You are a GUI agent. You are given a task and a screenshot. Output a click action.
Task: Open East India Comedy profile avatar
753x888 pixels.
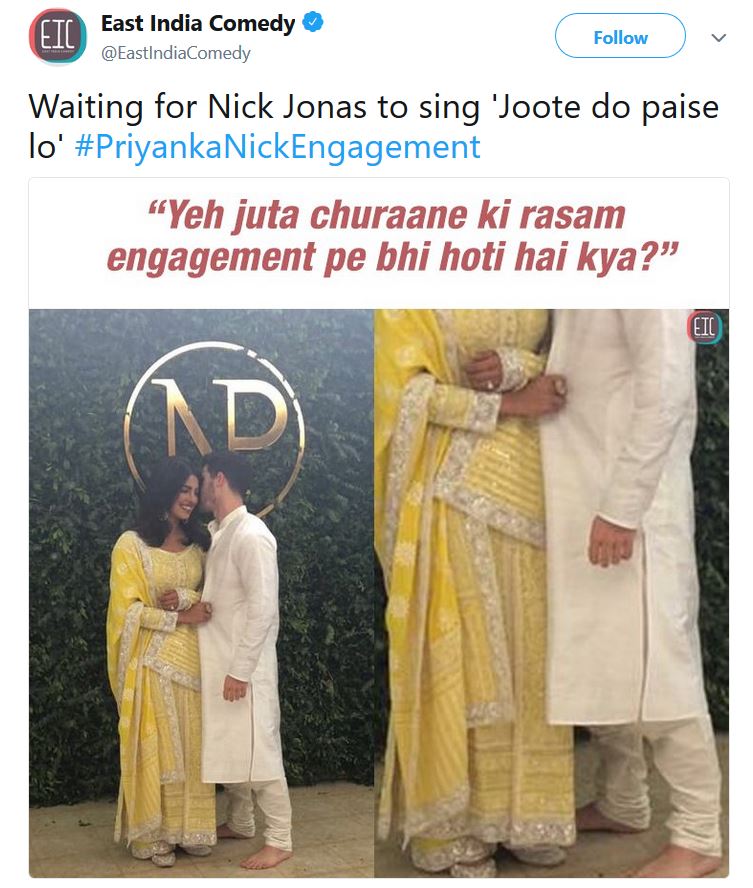click(58, 37)
